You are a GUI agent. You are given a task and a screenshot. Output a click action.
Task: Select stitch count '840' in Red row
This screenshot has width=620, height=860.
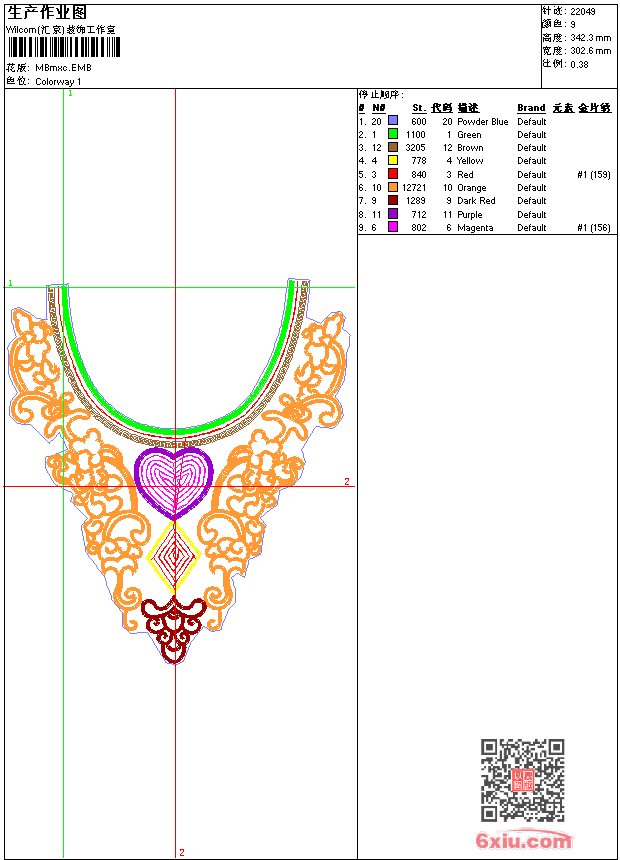(419, 174)
